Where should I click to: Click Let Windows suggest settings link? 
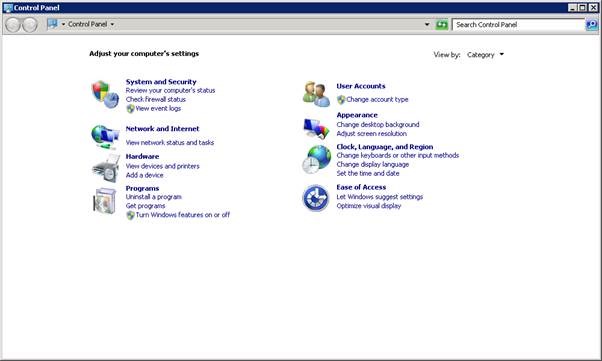(379, 197)
